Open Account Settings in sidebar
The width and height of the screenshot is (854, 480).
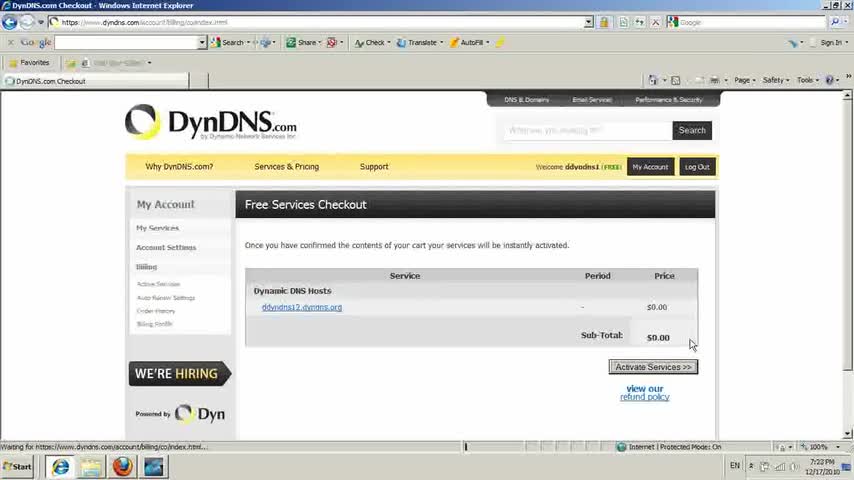(166, 247)
